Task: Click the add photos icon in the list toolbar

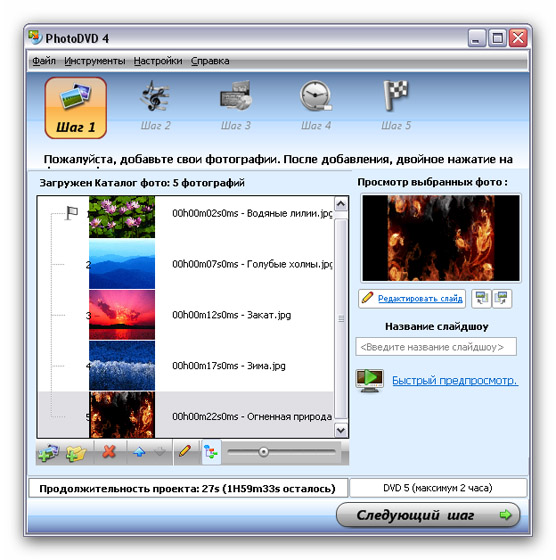Action: tap(49, 452)
